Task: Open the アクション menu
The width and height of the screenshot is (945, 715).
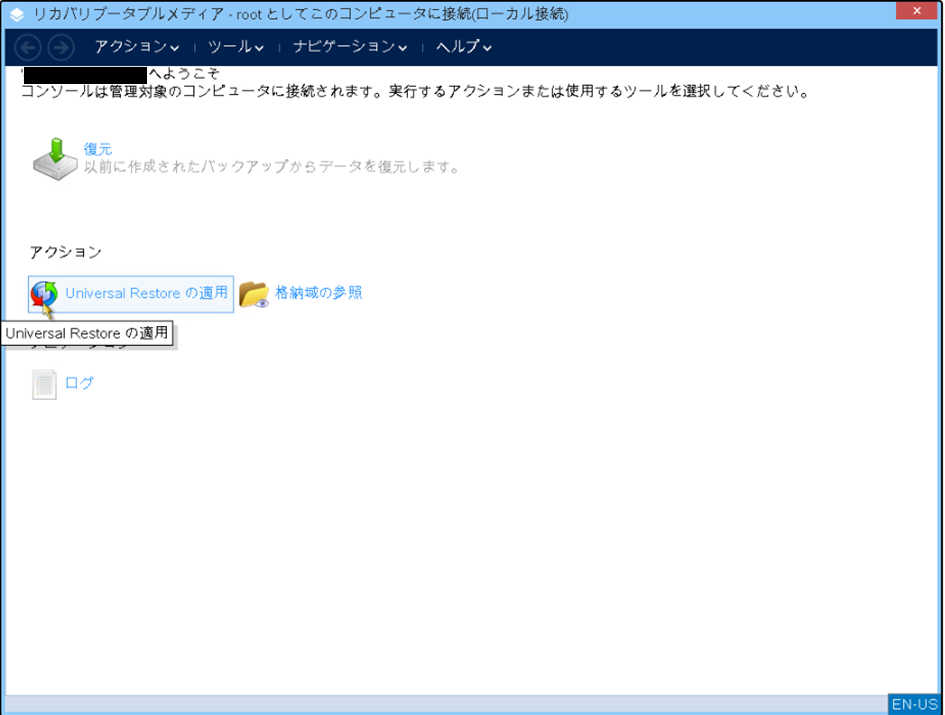Action: 130,47
